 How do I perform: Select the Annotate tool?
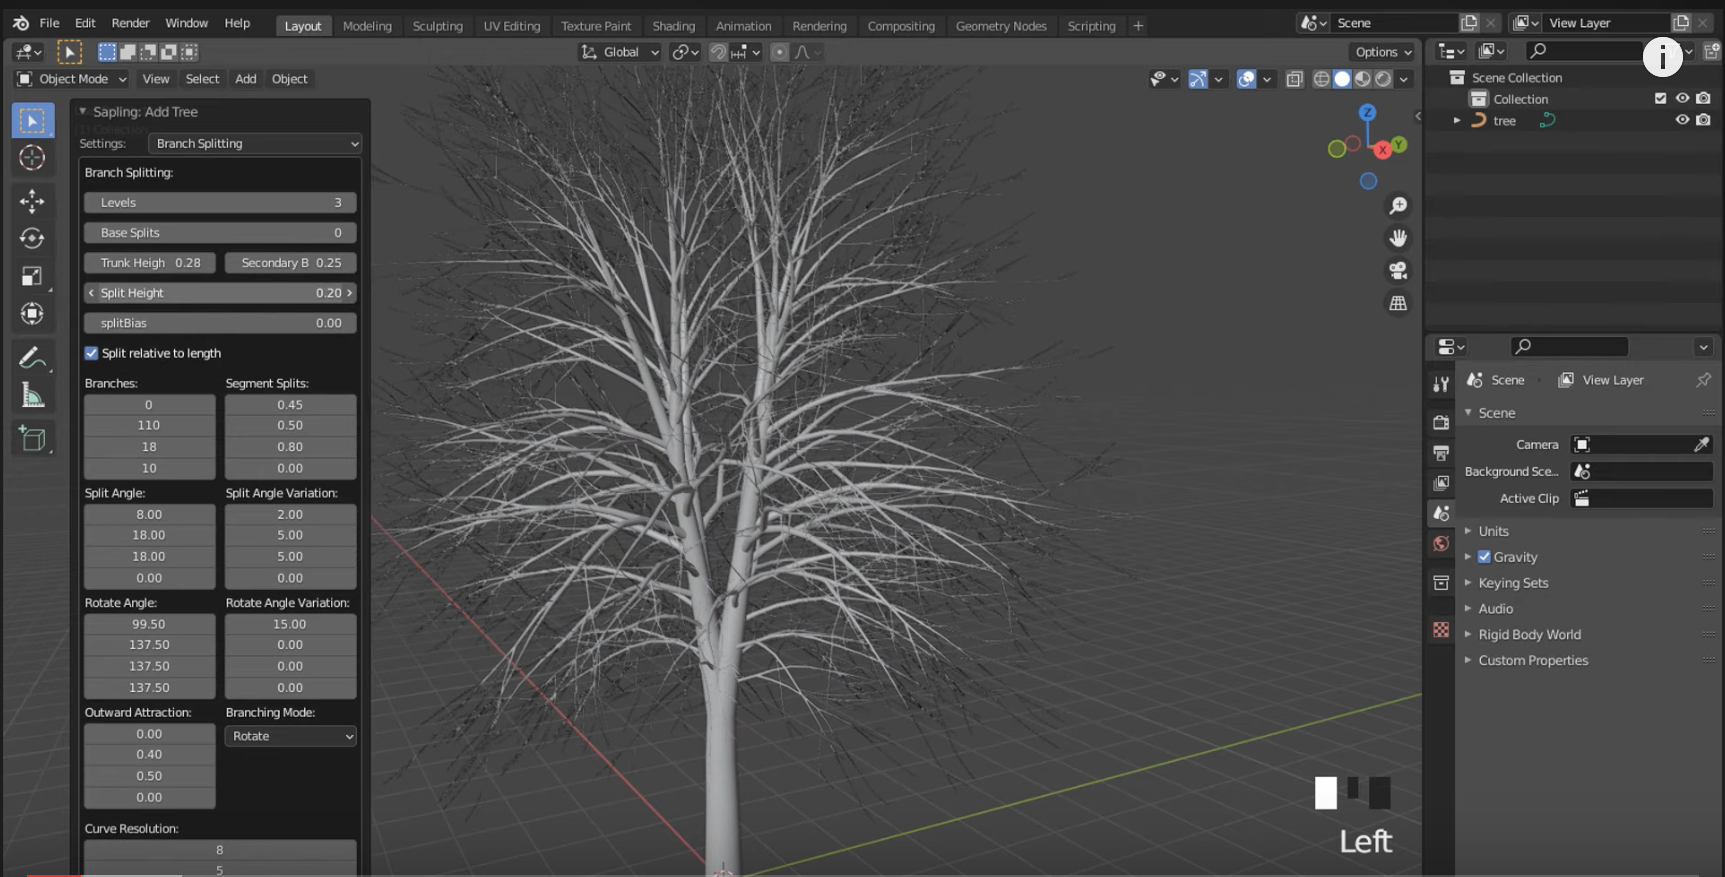tap(33, 357)
